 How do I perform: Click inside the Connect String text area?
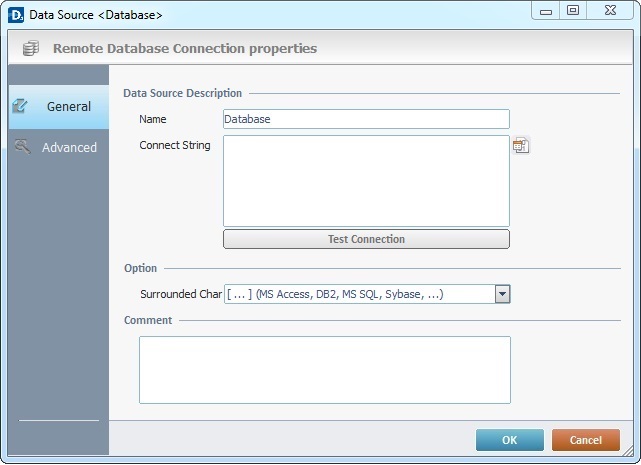coord(366,181)
